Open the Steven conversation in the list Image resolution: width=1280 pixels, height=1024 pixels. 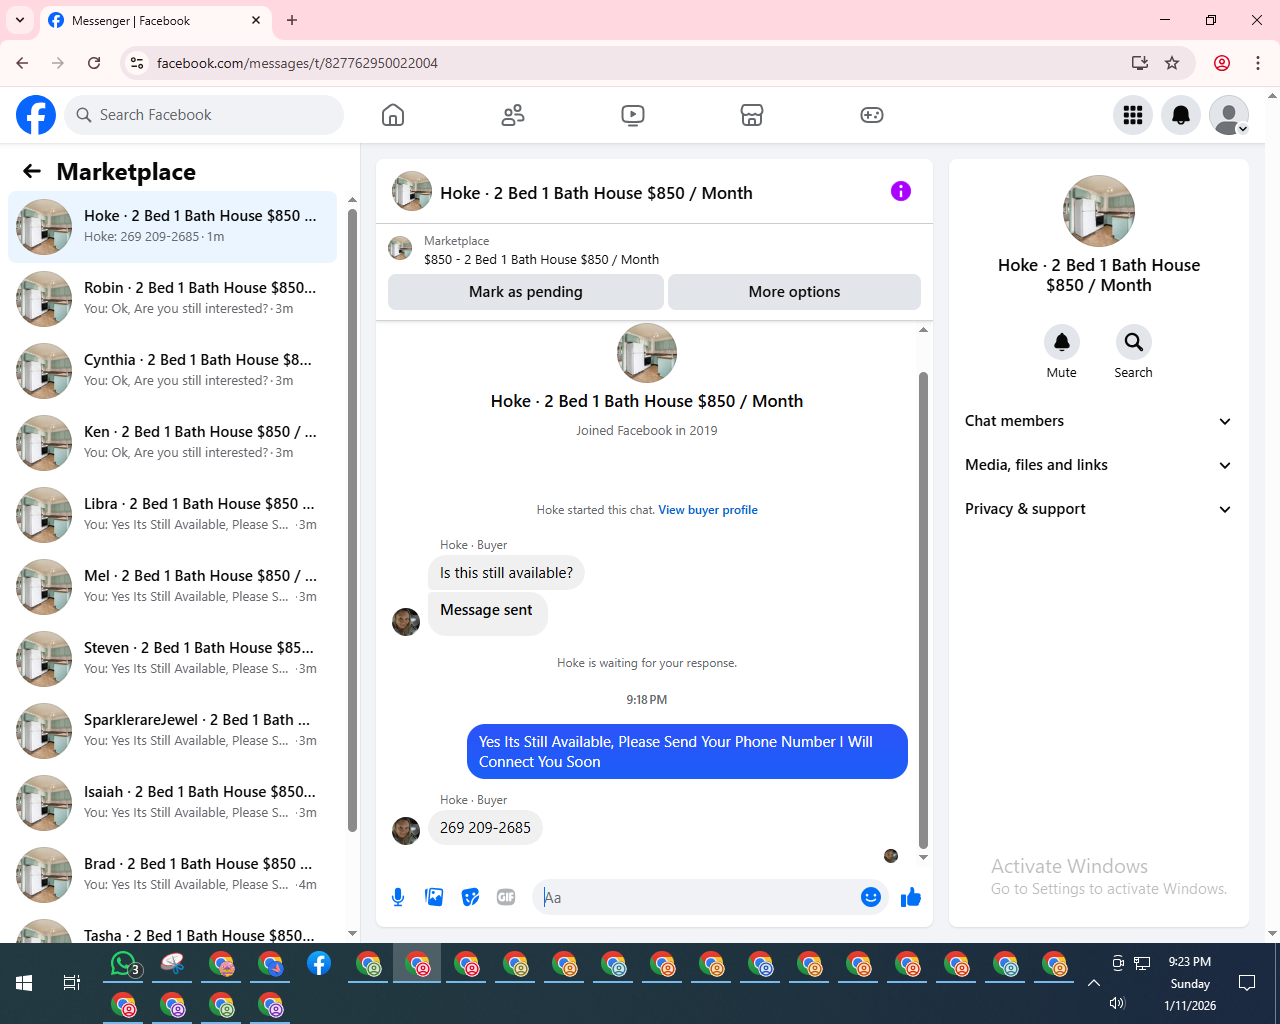(172, 659)
